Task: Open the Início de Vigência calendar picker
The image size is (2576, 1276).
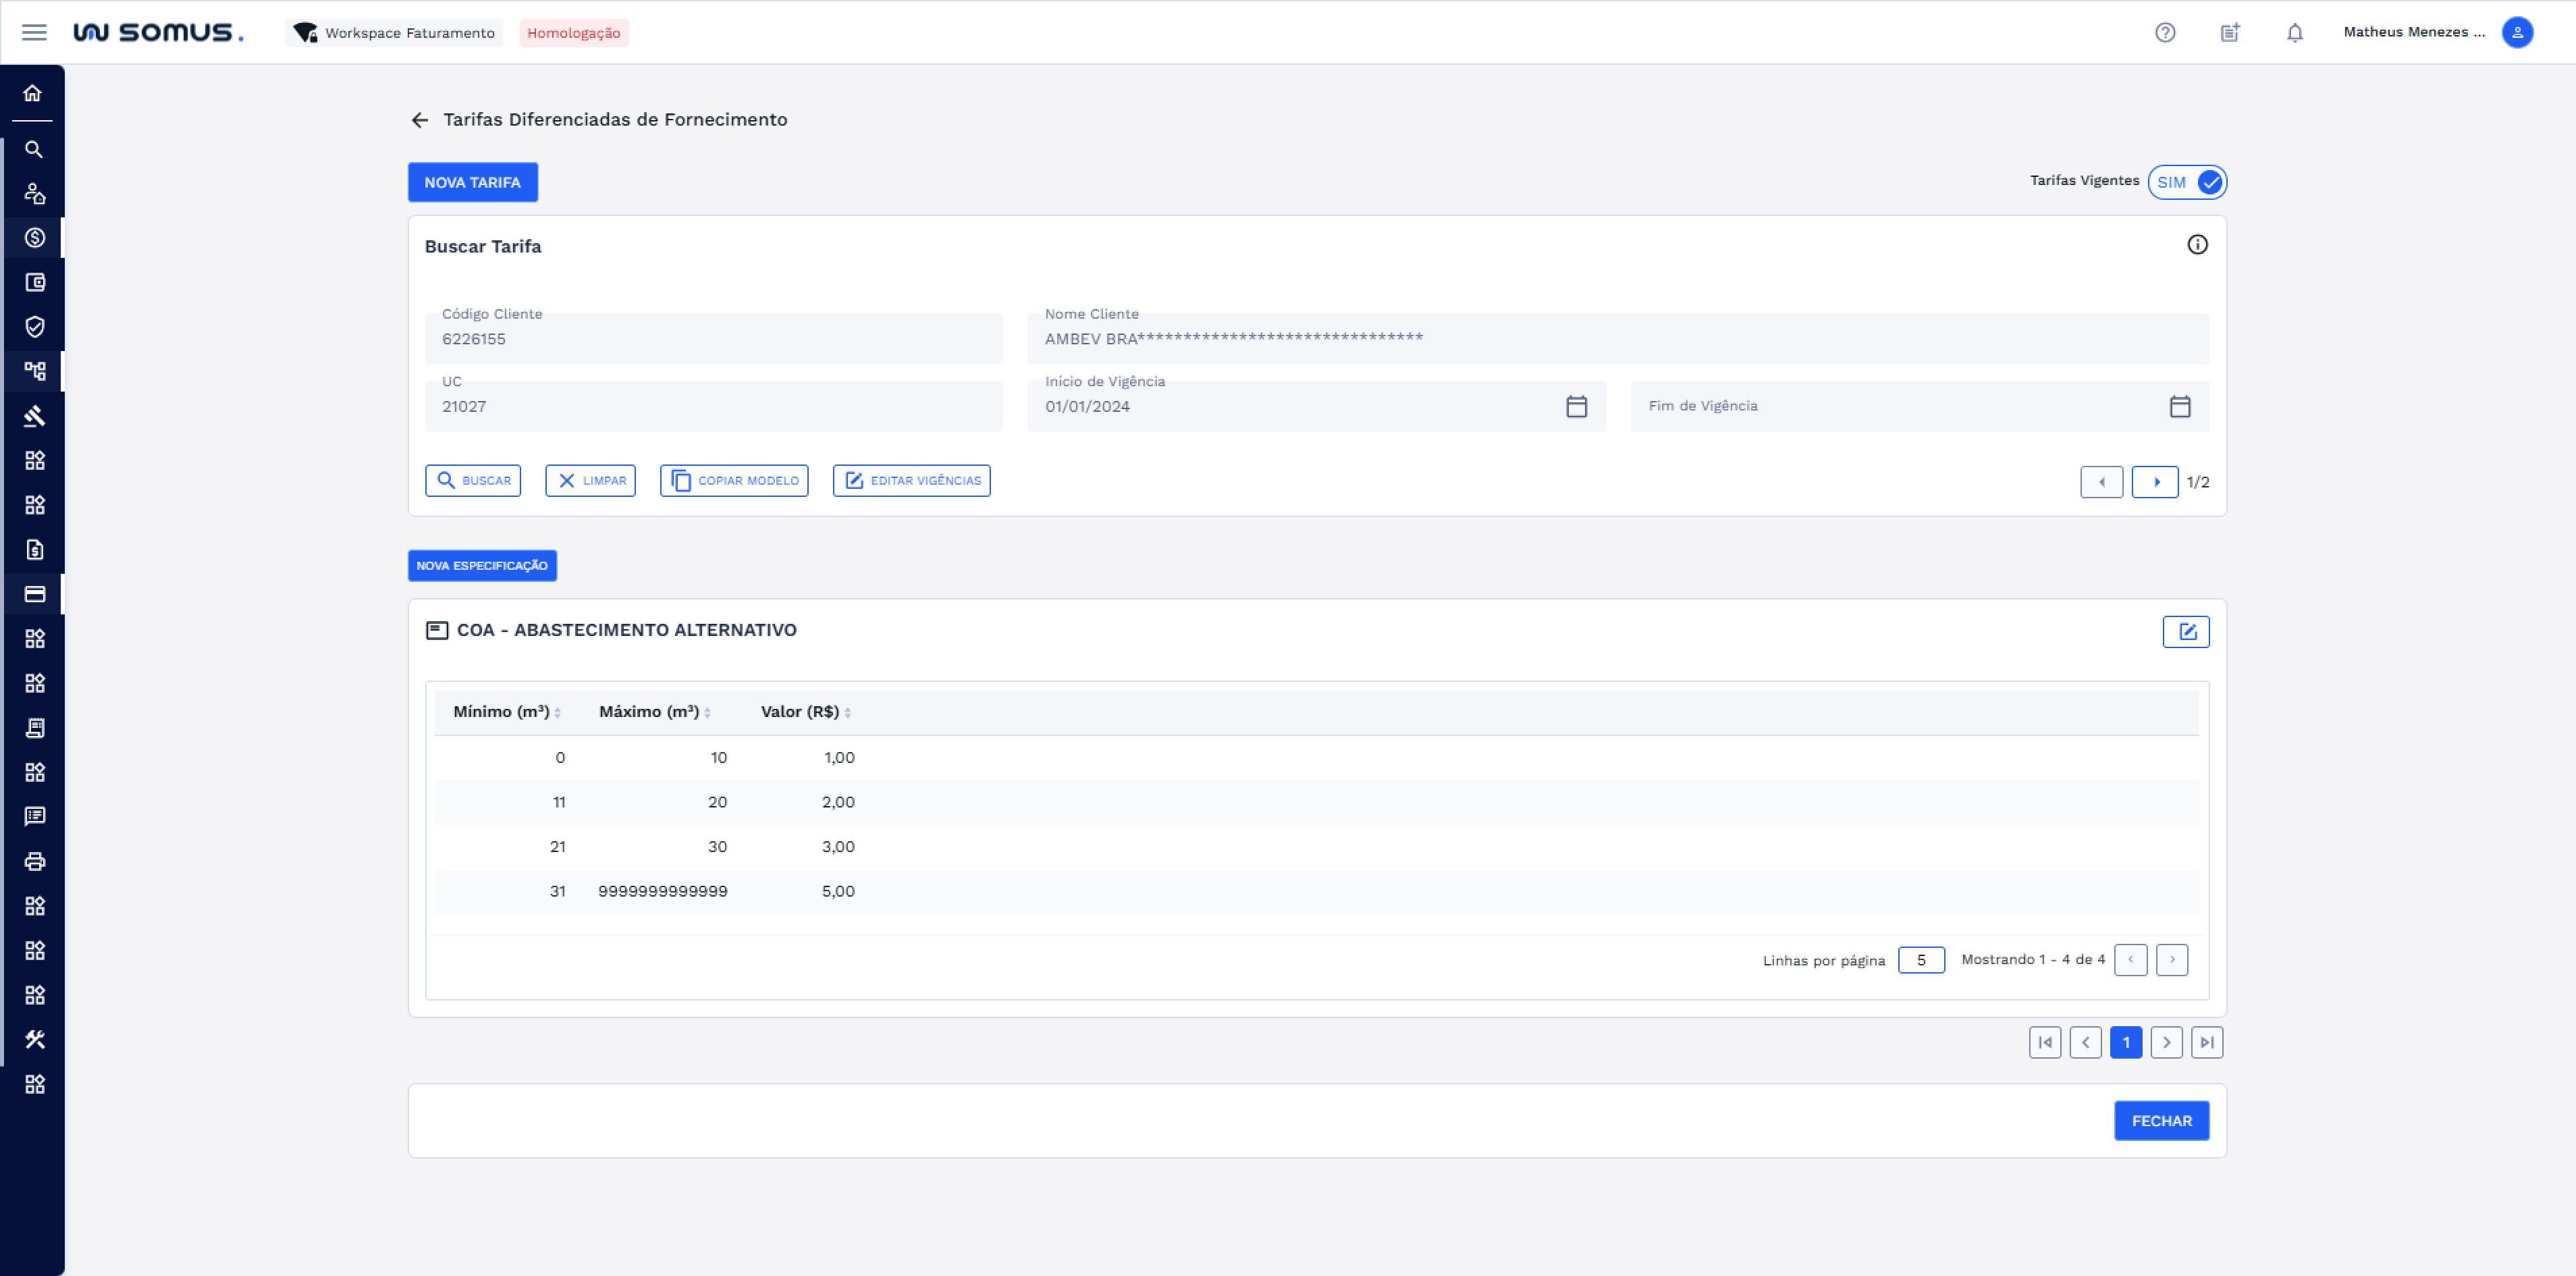Action: click(1576, 406)
